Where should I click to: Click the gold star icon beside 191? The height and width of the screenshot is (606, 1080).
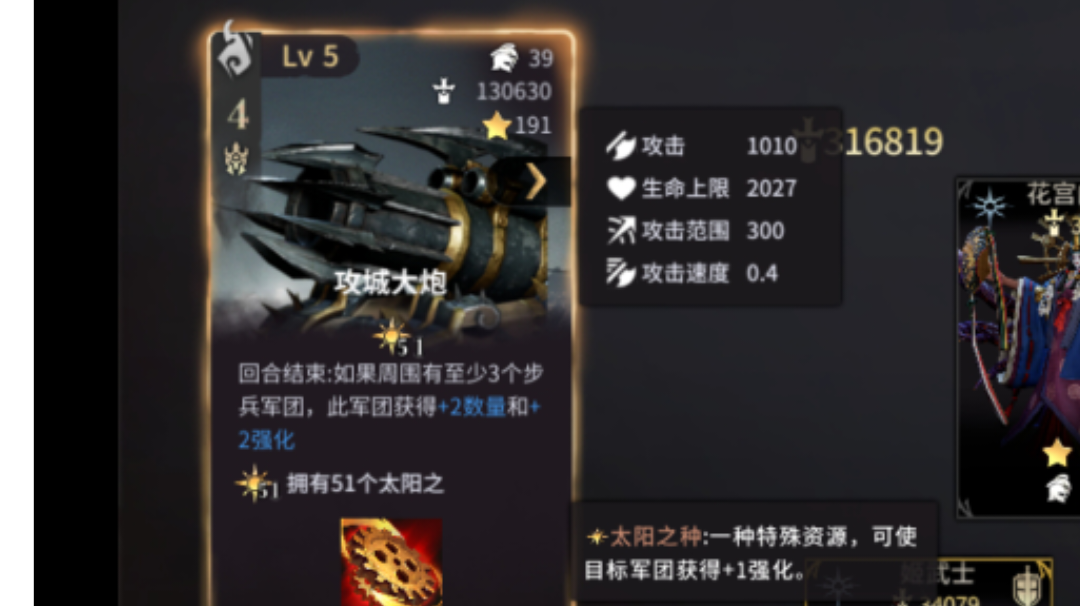tap(497, 125)
